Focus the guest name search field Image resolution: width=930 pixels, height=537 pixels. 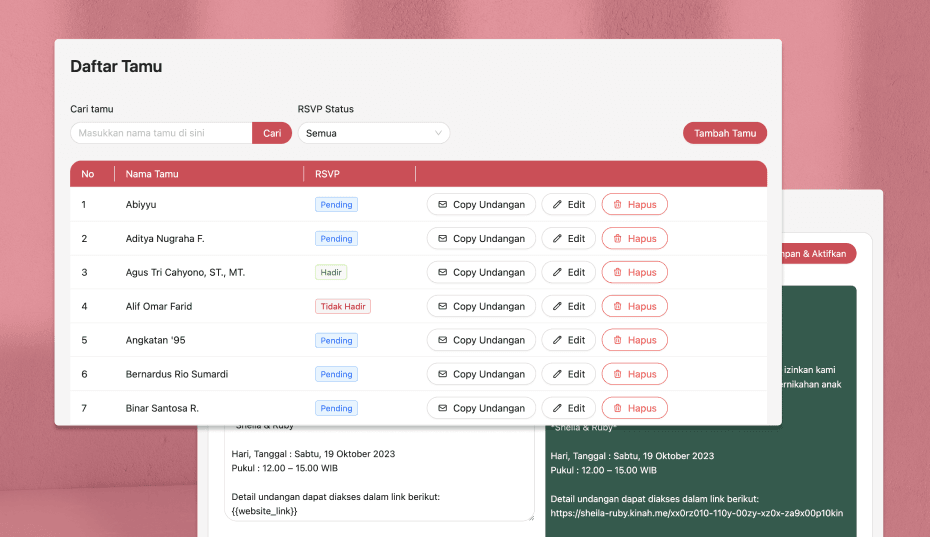(161, 133)
